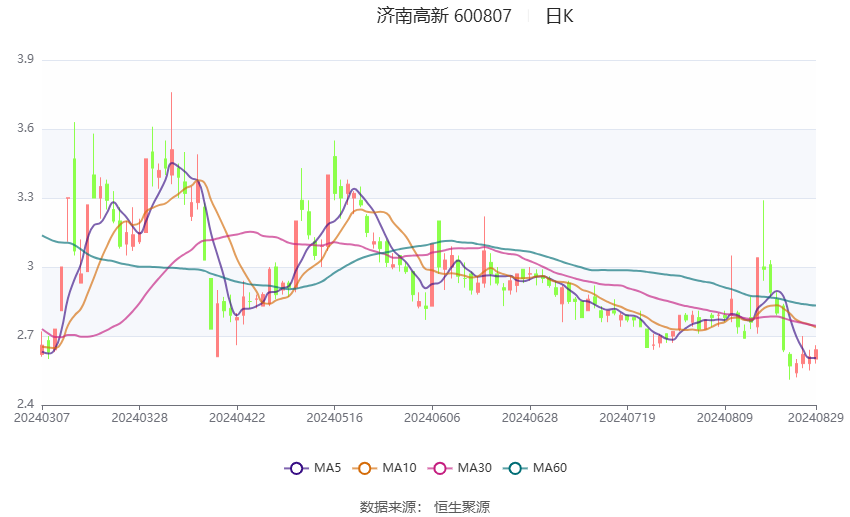Toggle the MA5 legend series
Viewport: 850px width, 517px height.
pos(313,468)
